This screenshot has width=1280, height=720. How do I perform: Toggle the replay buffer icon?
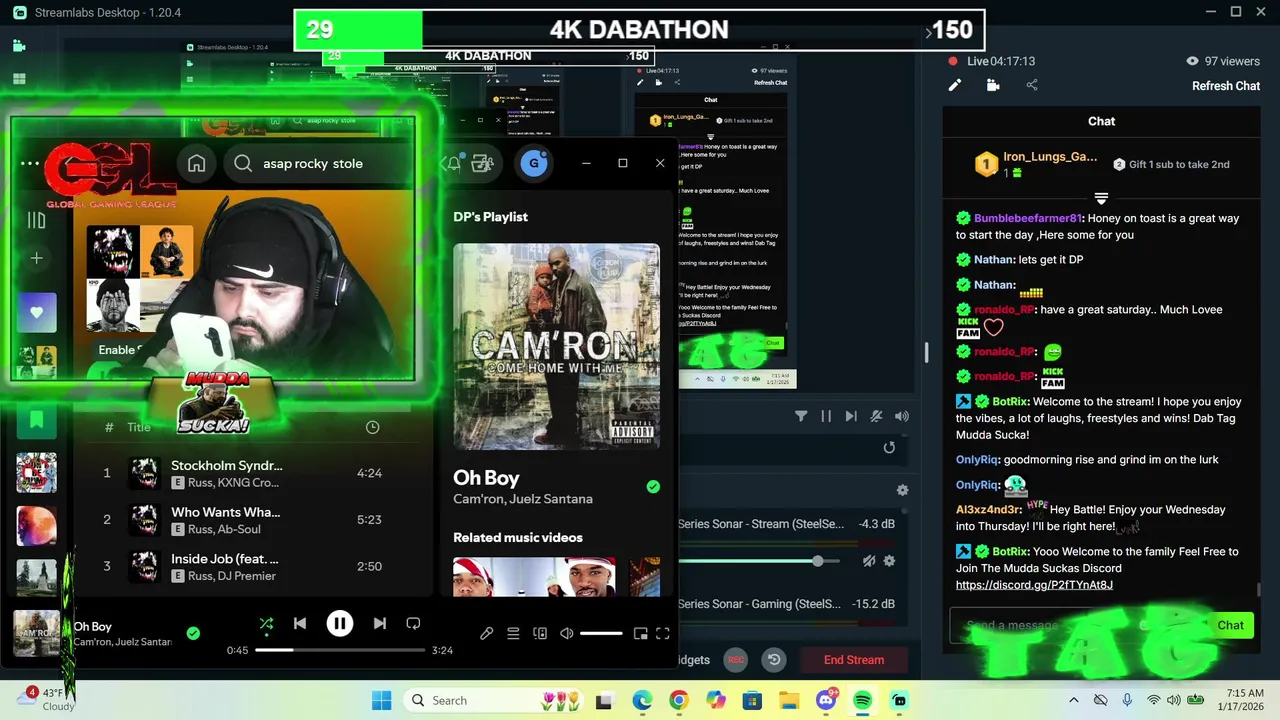[x=774, y=660]
